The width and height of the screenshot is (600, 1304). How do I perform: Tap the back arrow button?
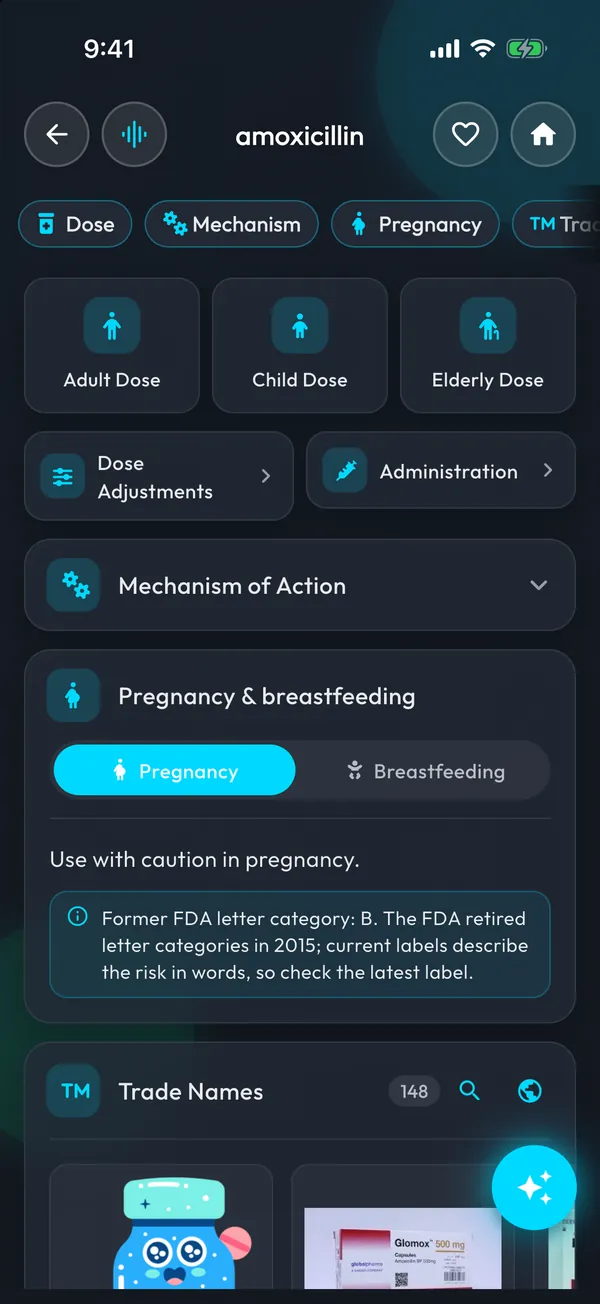[x=57, y=134]
